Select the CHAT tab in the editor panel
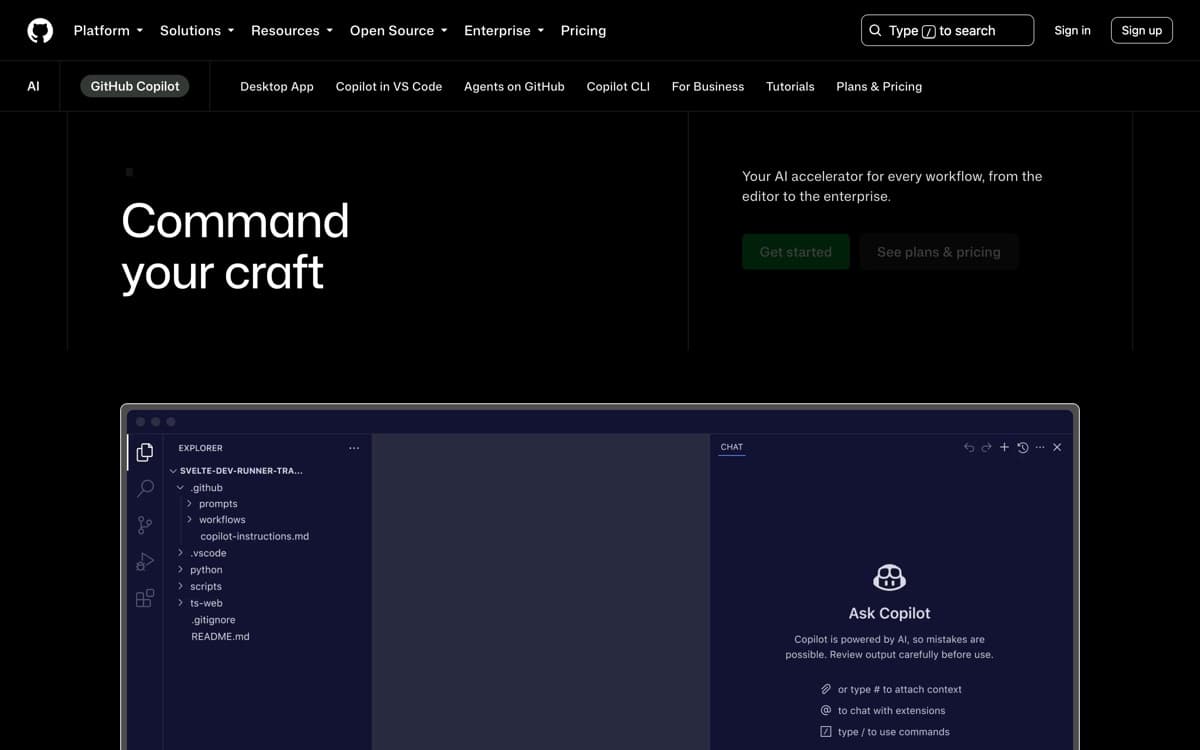Screen dimensions: 1200x750 point(732,447)
